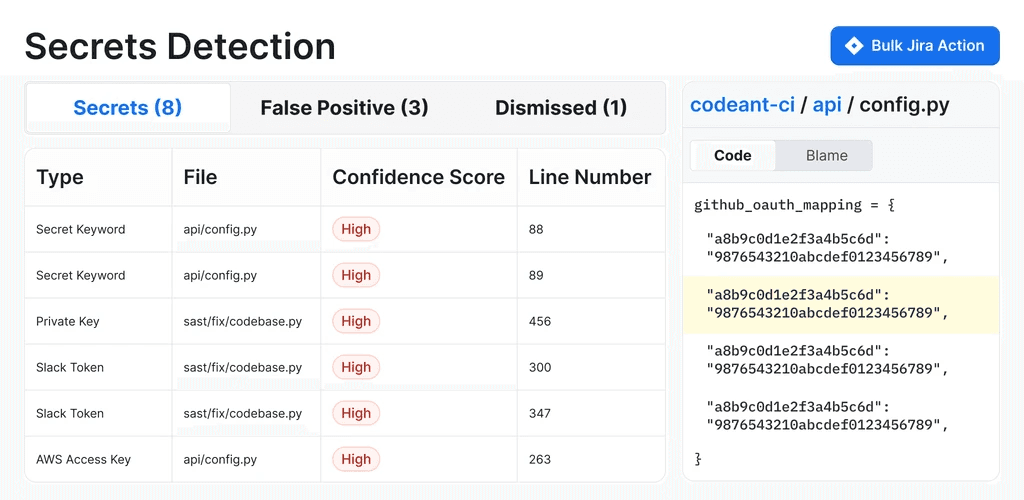Click the Type column header
The image size is (1024, 500).
[x=59, y=178]
